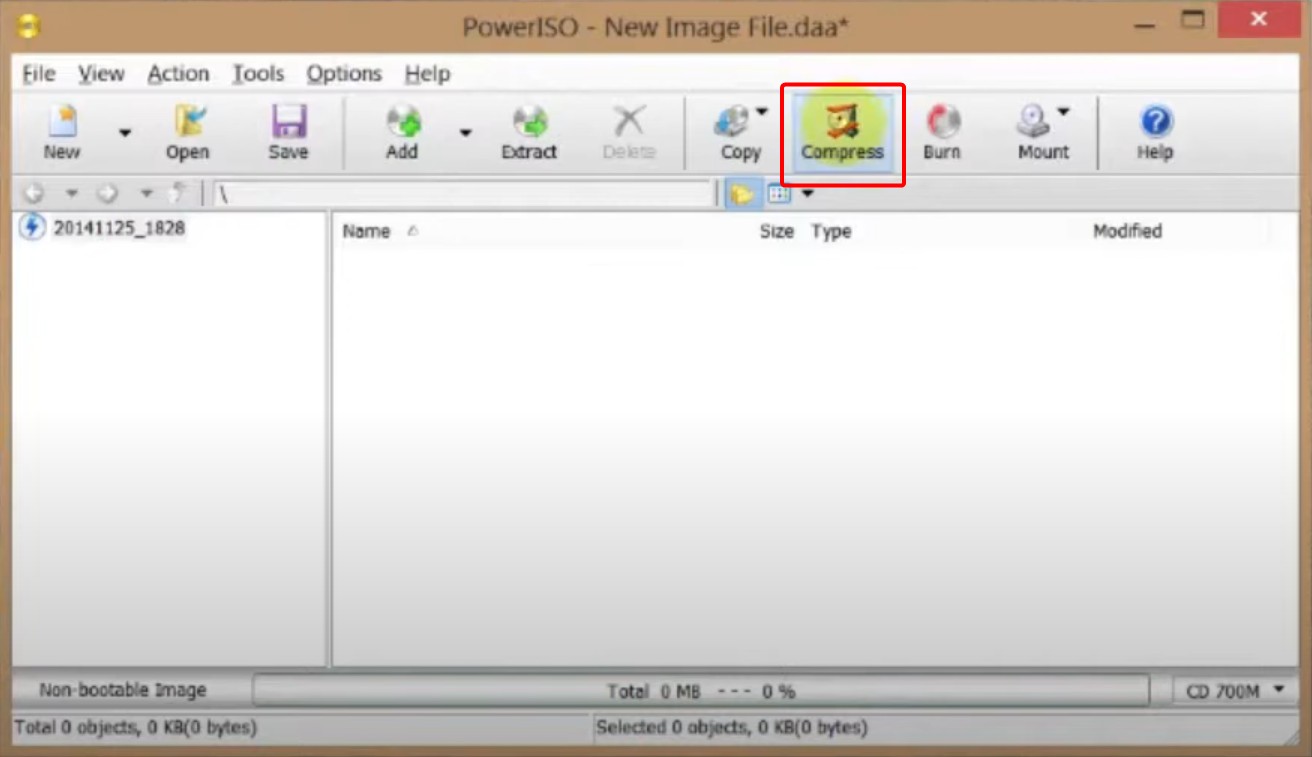Click the Total 0 MB capacity bar
Viewport: 1312px width, 757px height.
coord(701,691)
